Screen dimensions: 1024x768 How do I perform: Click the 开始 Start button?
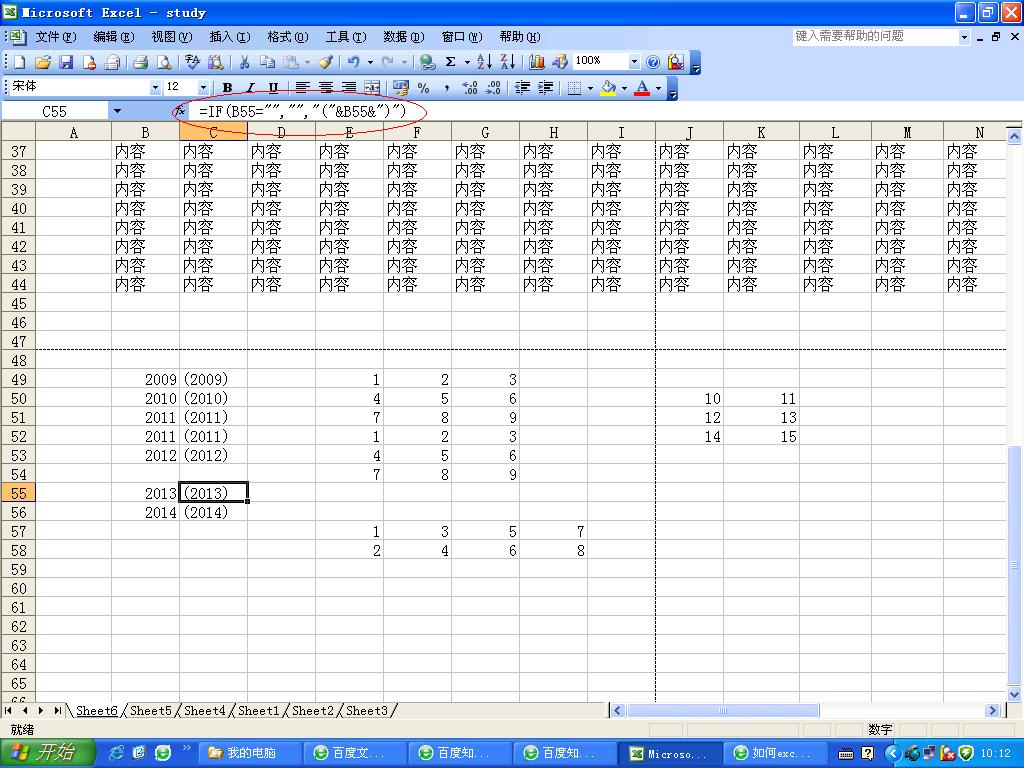coord(48,753)
